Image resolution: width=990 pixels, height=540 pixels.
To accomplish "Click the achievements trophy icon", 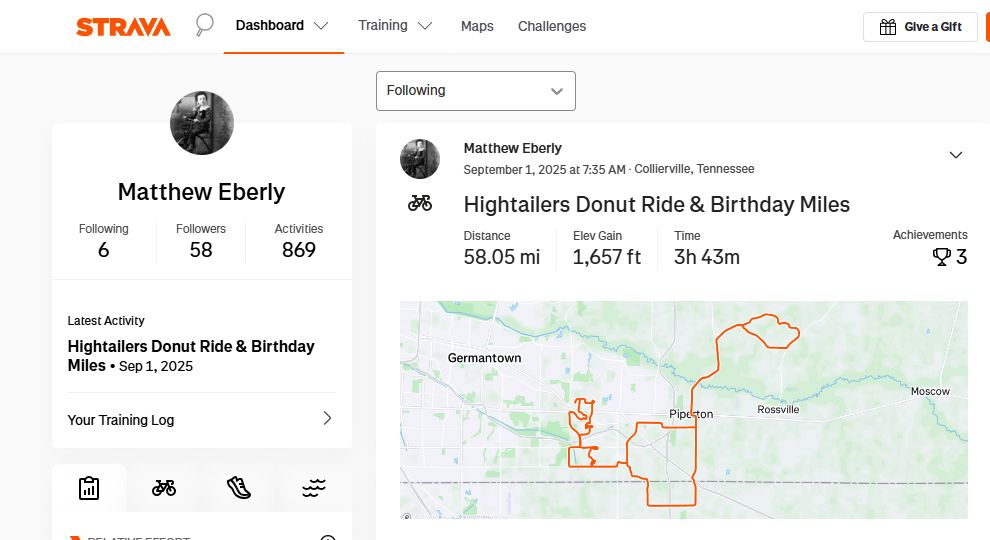I will pos(941,256).
